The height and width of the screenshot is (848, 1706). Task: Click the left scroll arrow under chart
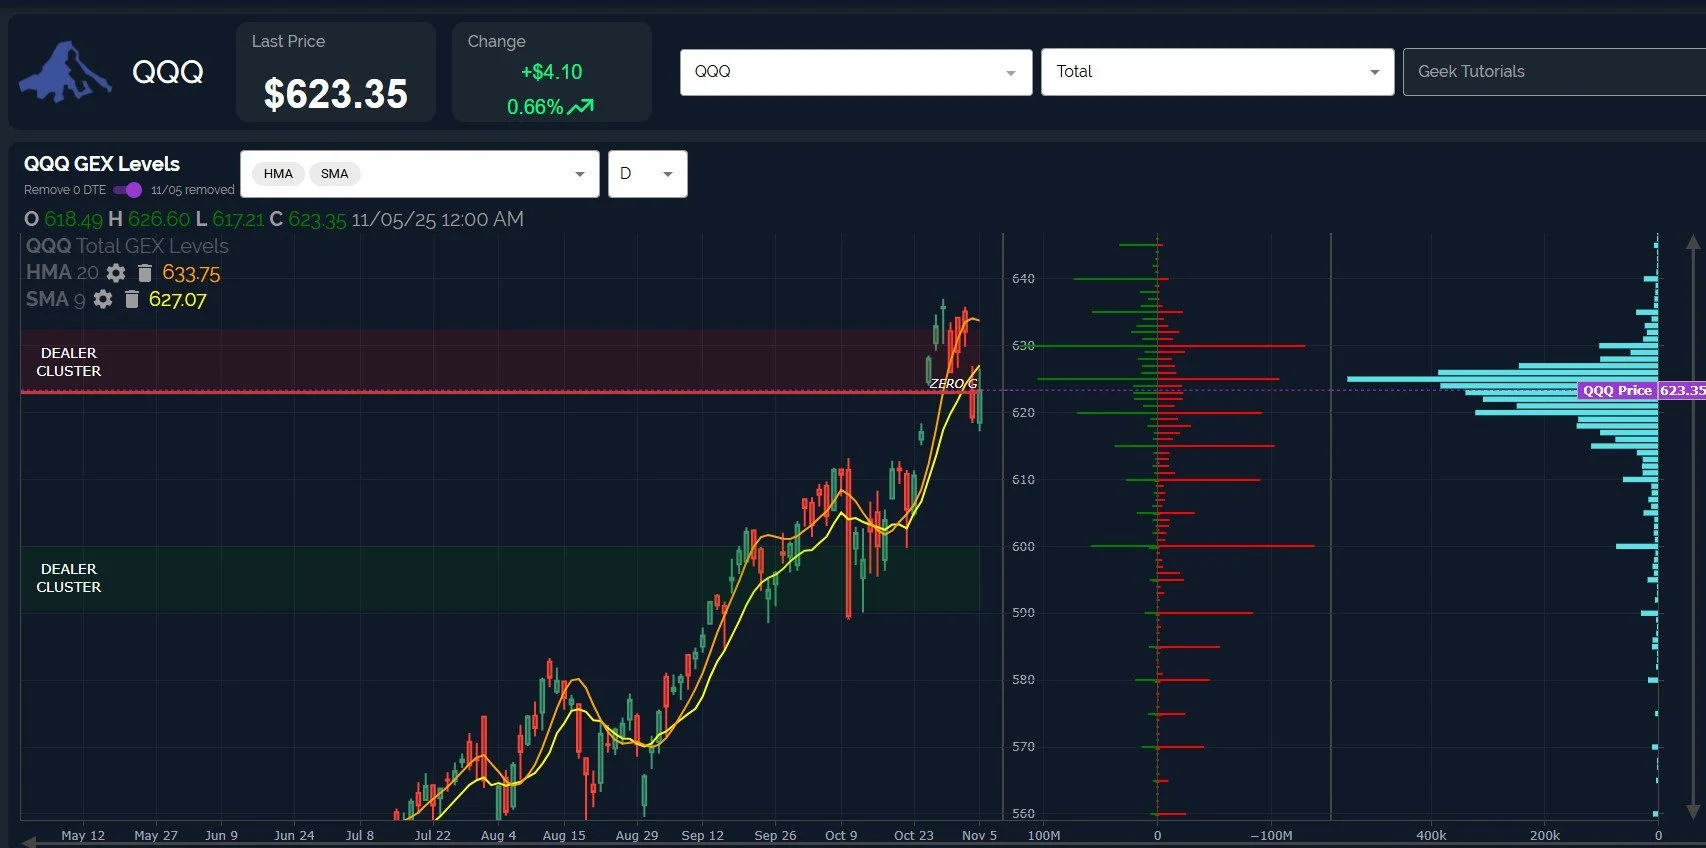point(29,842)
